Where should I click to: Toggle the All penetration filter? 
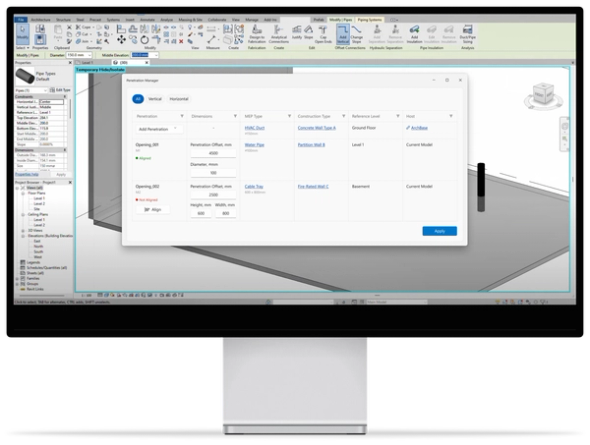click(x=138, y=99)
